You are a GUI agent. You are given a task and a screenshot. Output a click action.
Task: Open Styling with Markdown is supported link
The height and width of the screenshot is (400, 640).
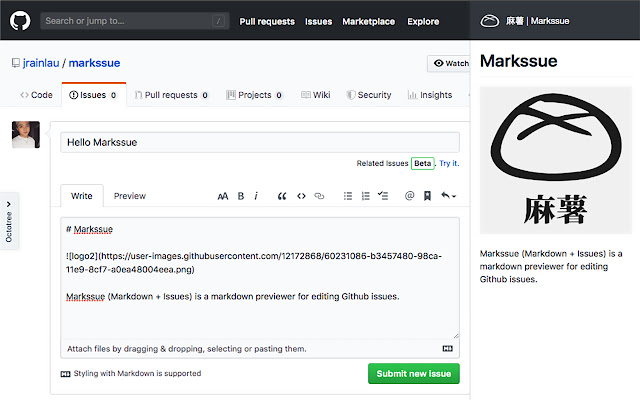(131, 373)
